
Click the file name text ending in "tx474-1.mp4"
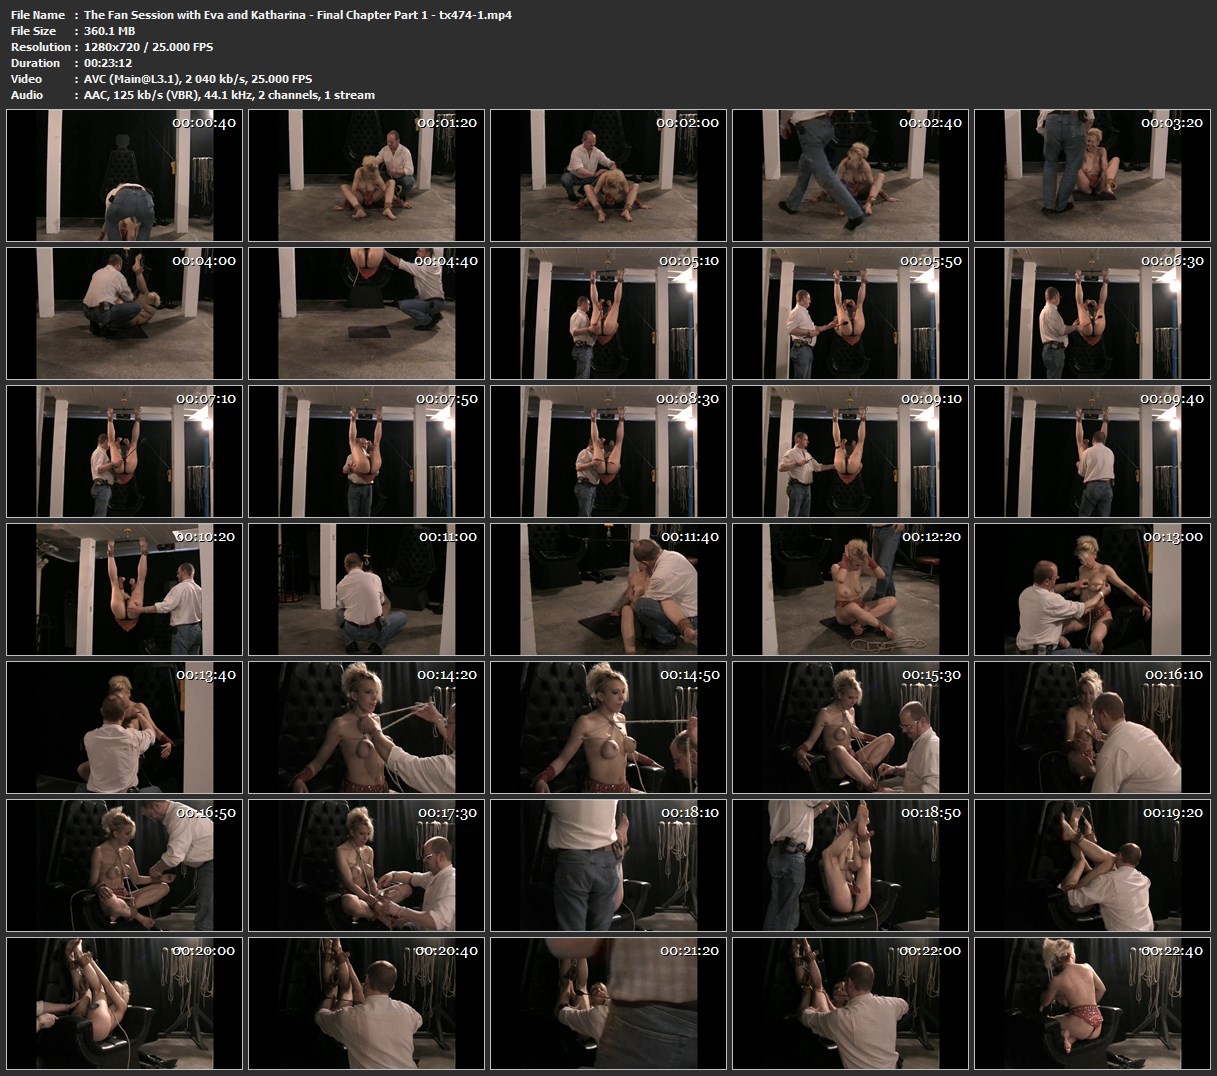pyautogui.click(x=298, y=15)
